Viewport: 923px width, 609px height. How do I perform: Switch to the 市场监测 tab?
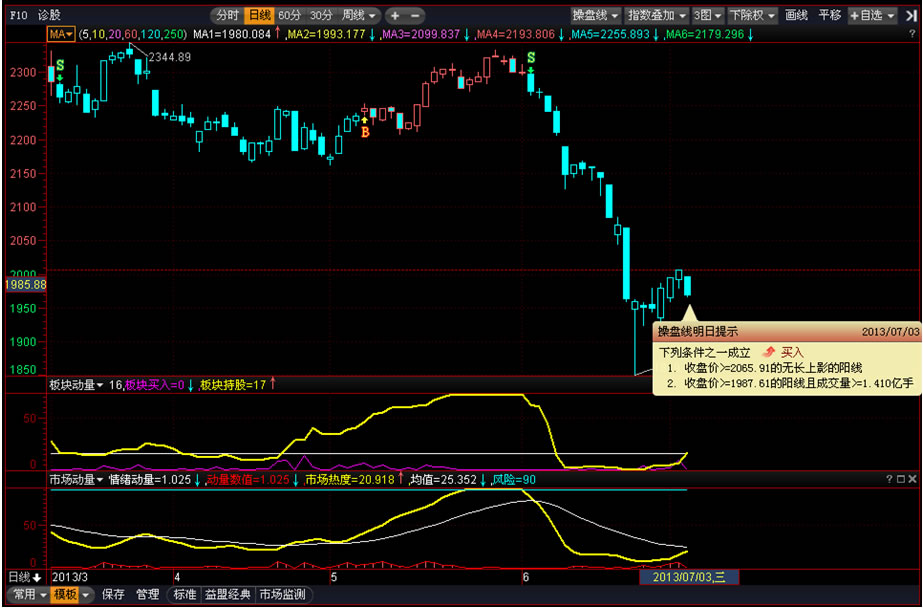pos(283,595)
